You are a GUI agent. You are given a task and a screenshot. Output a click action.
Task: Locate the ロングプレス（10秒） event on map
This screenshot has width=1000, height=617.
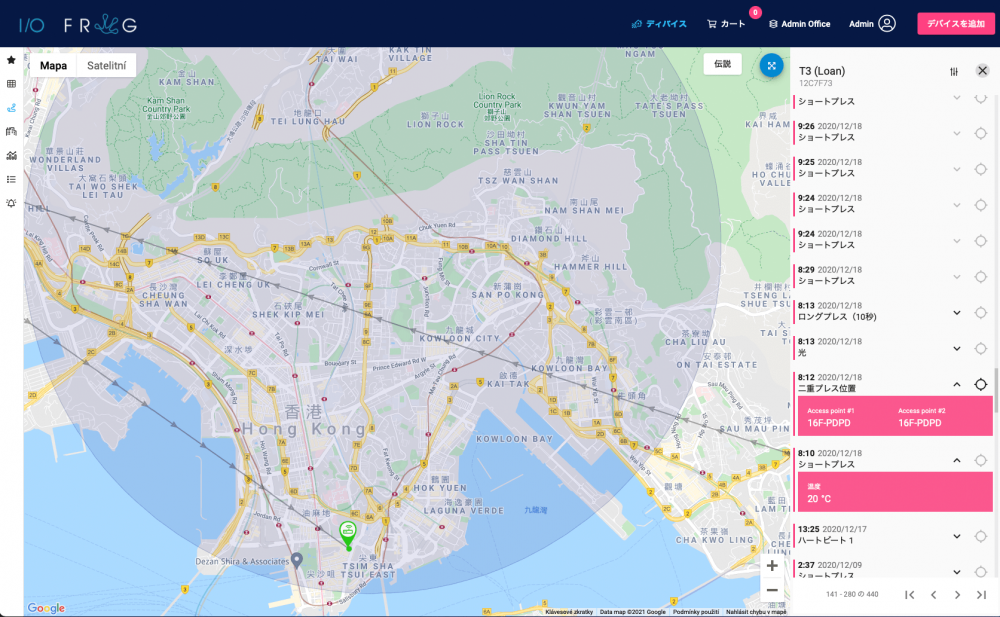(980, 313)
